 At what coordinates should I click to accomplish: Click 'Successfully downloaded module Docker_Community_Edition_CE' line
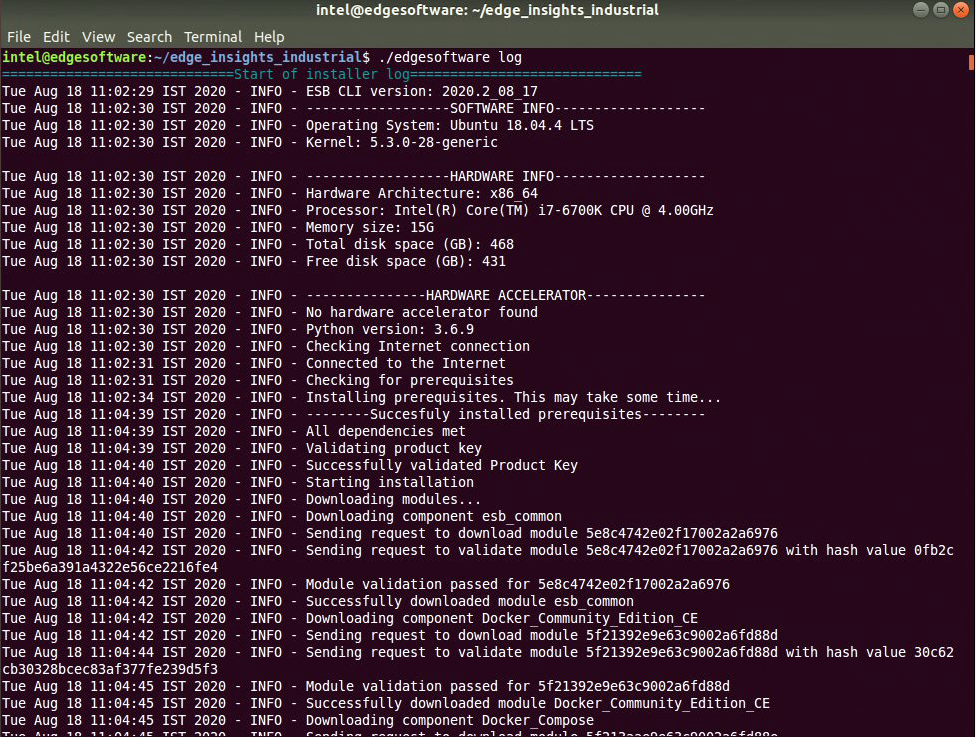[x=386, y=703]
